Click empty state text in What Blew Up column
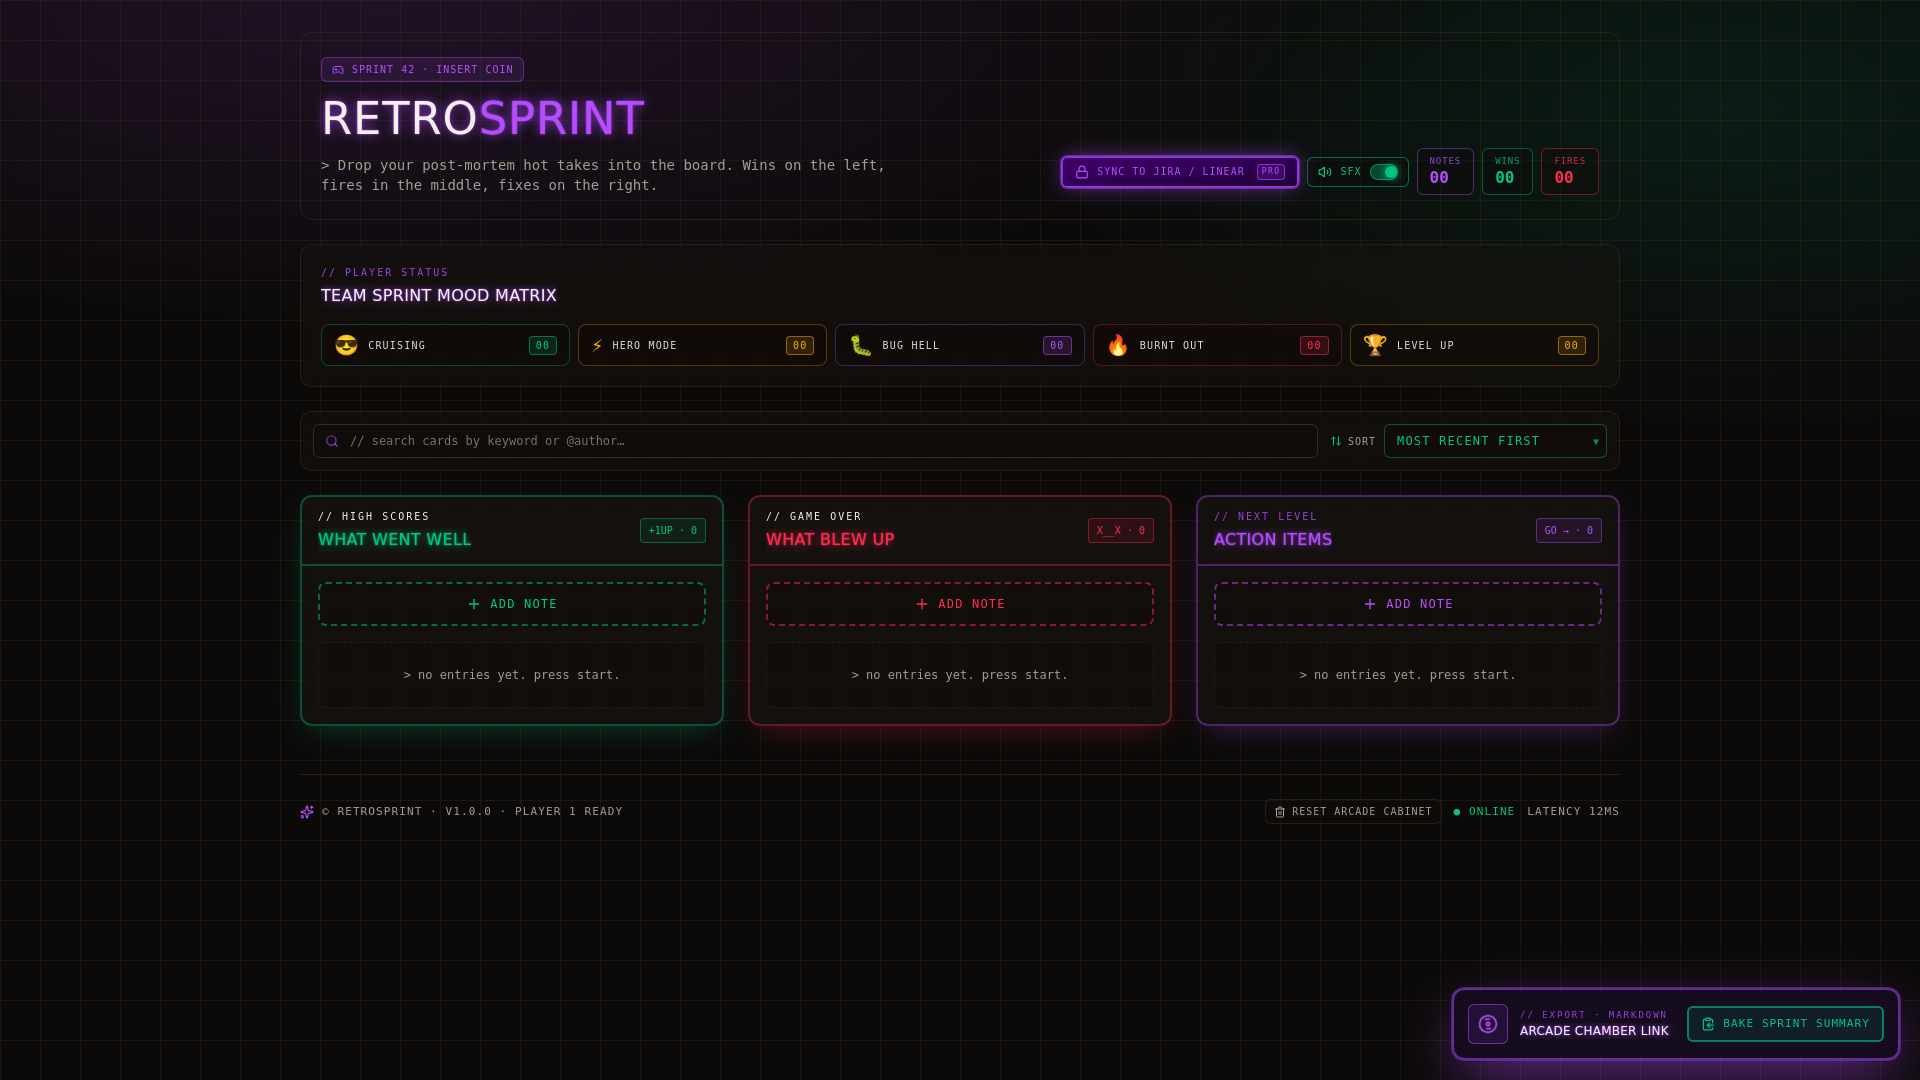 pos(960,676)
